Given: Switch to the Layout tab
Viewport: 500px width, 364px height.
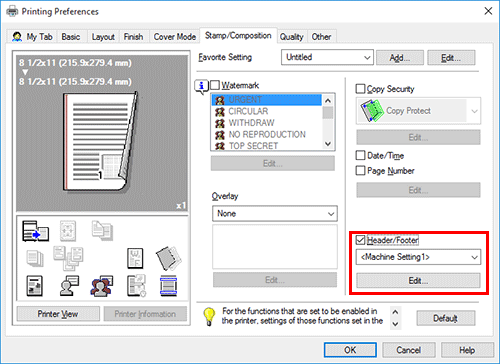Looking at the screenshot, I should coord(103,37).
